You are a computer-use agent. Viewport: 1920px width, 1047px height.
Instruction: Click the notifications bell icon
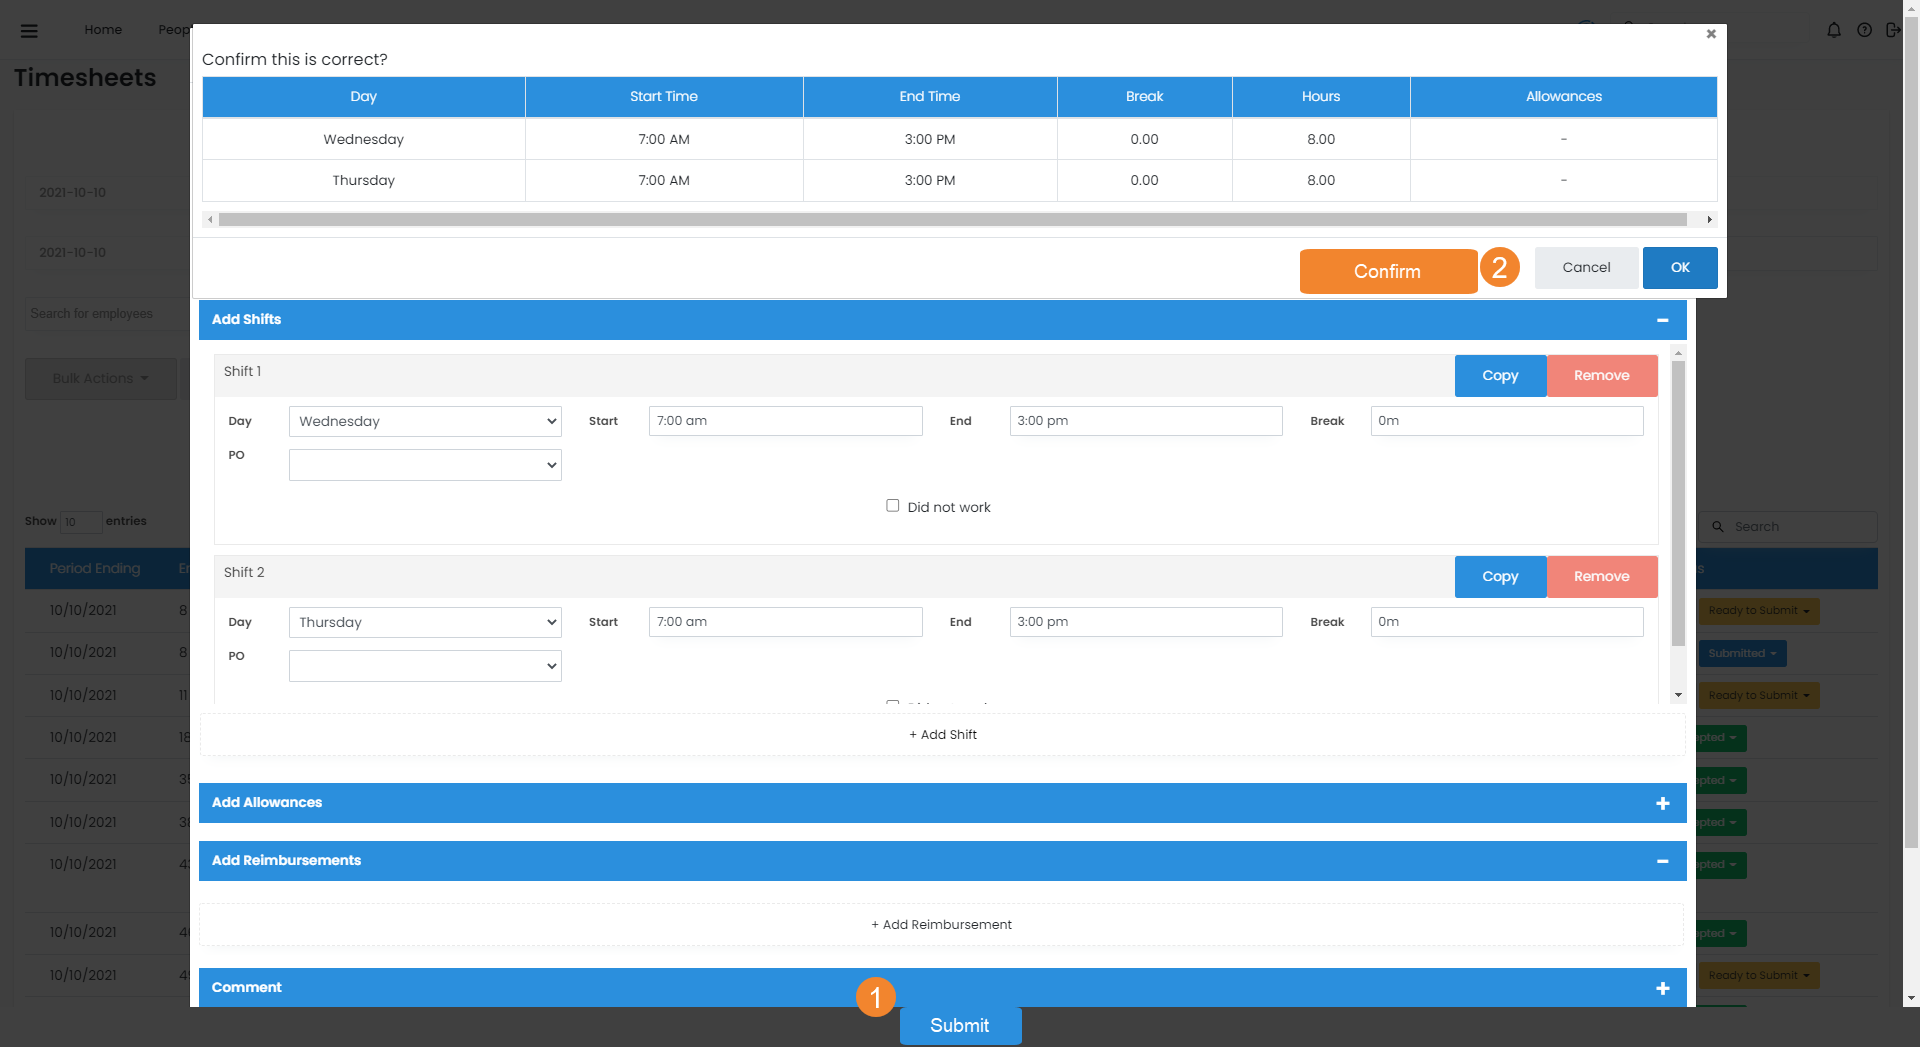pos(1833,30)
